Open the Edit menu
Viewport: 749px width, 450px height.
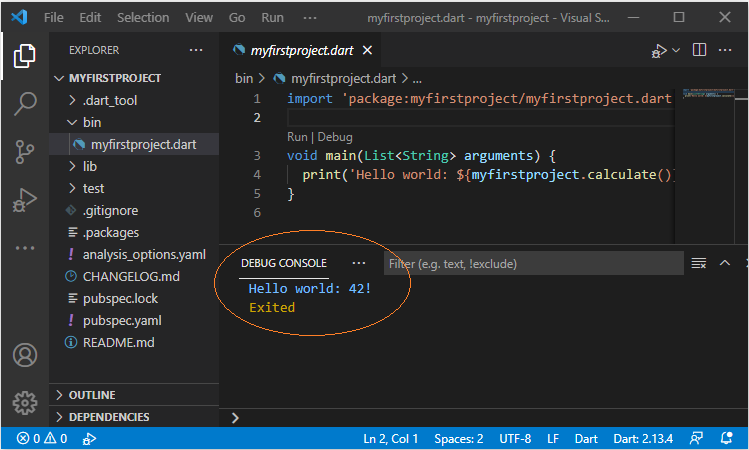tap(90, 18)
